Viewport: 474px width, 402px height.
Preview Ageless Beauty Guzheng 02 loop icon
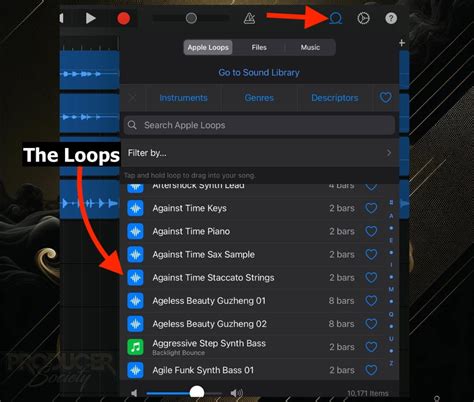tap(135, 324)
